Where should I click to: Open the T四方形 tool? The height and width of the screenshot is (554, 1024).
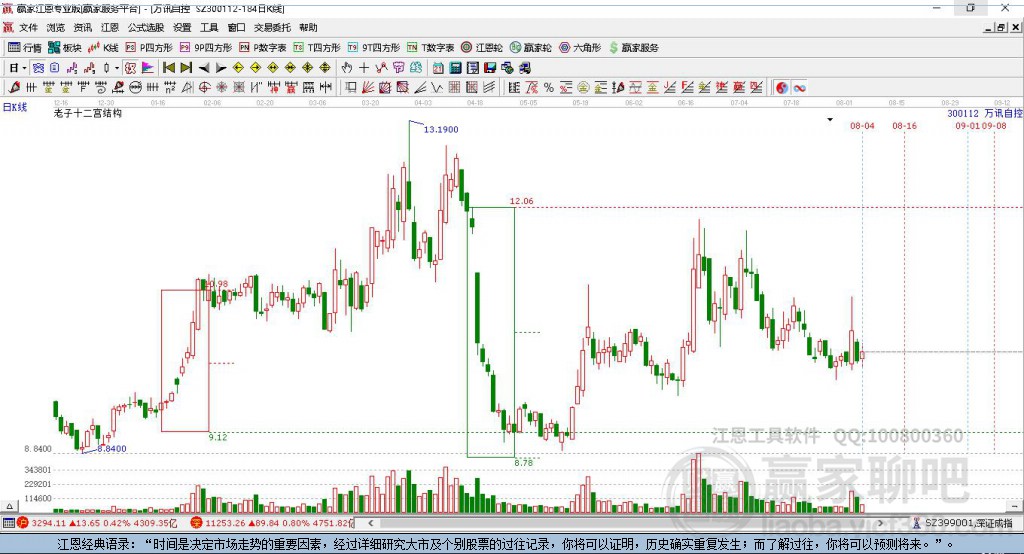point(317,48)
